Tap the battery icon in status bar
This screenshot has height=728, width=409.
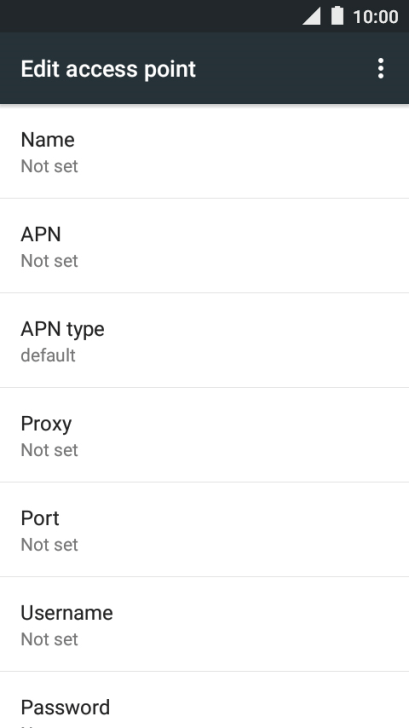[x=338, y=16]
